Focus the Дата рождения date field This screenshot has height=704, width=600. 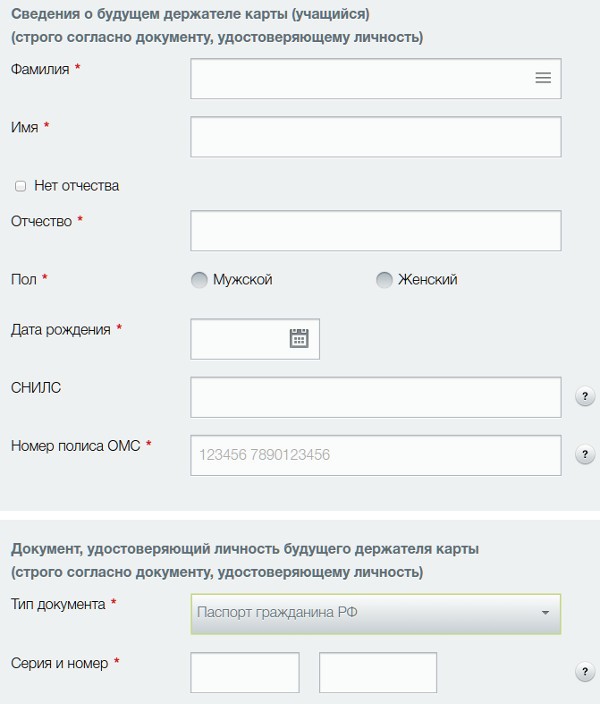[x=255, y=339]
